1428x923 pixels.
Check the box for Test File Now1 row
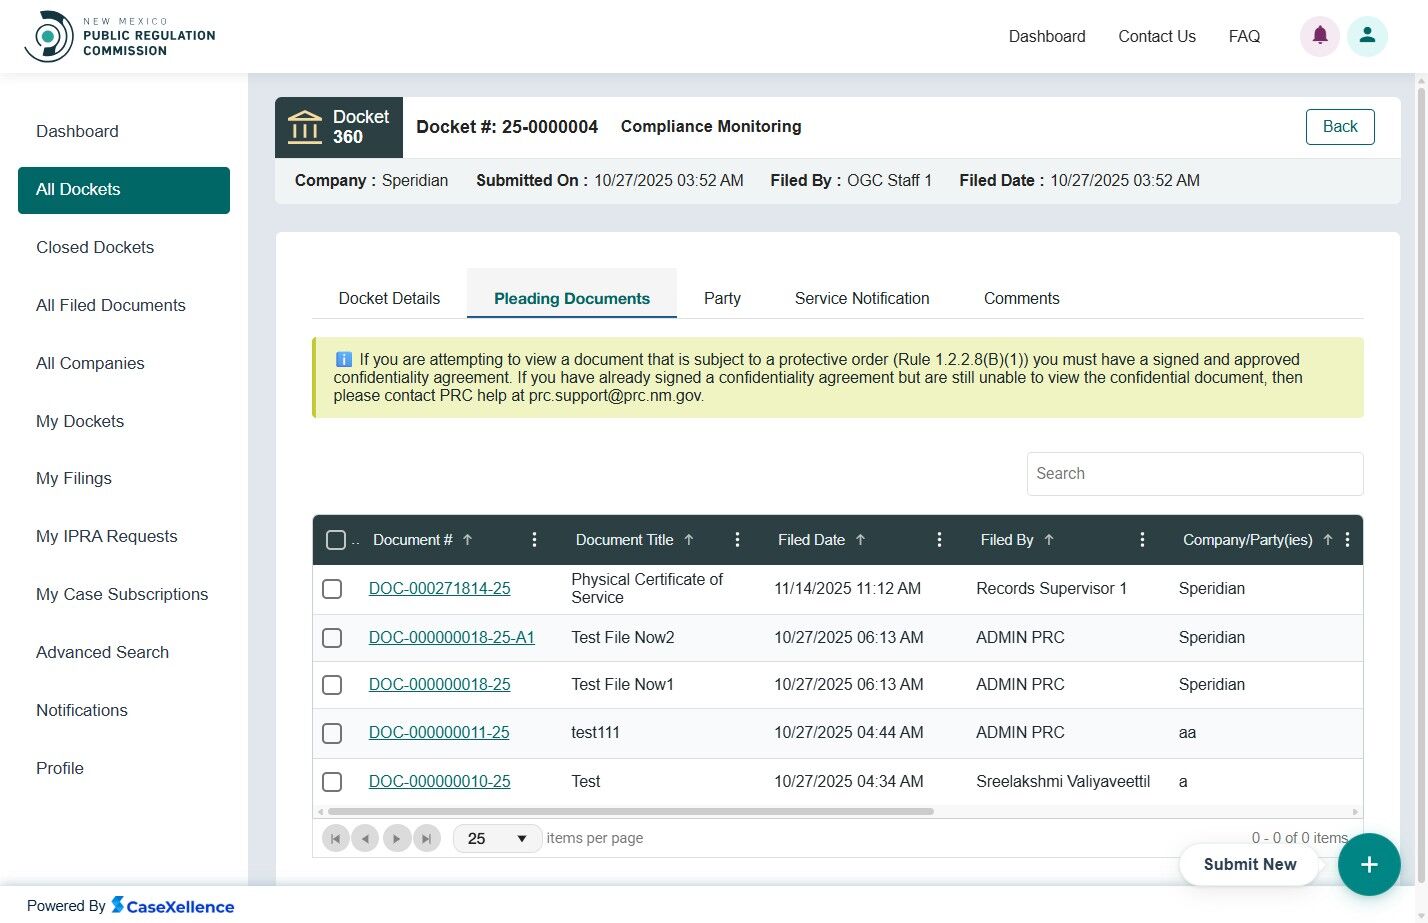[332, 685]
